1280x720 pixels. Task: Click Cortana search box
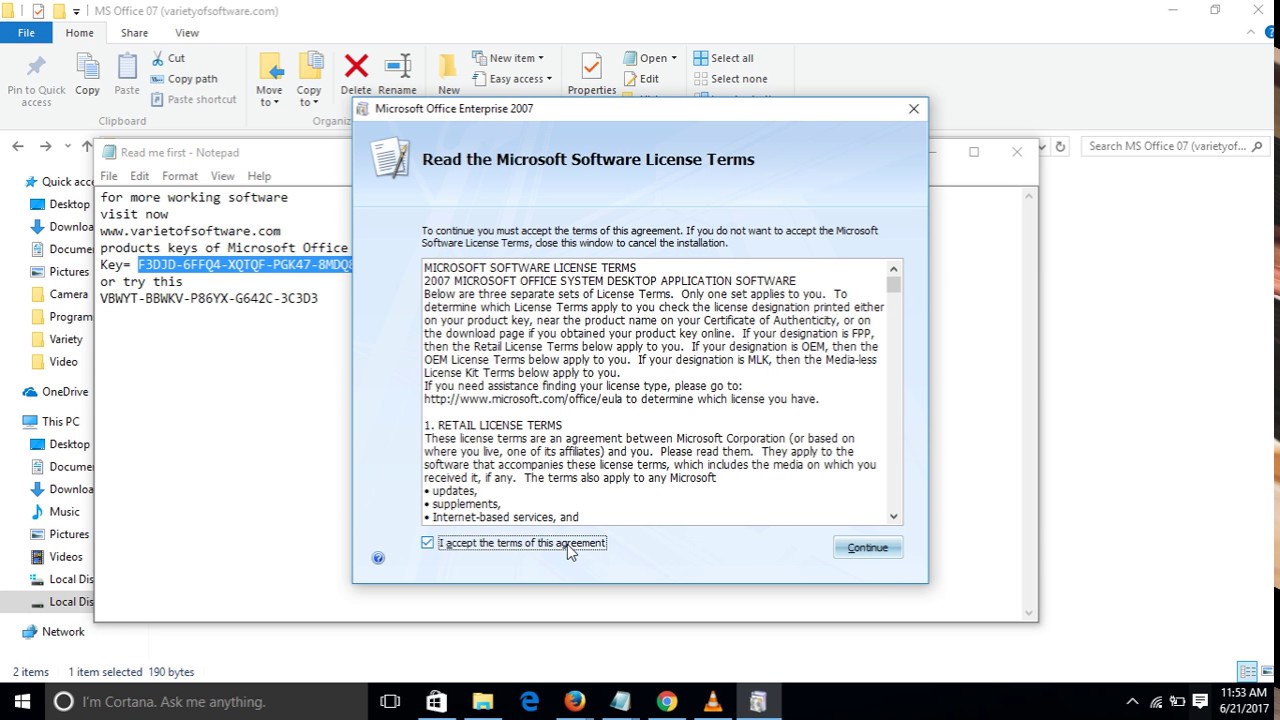[x=205, y=701]
